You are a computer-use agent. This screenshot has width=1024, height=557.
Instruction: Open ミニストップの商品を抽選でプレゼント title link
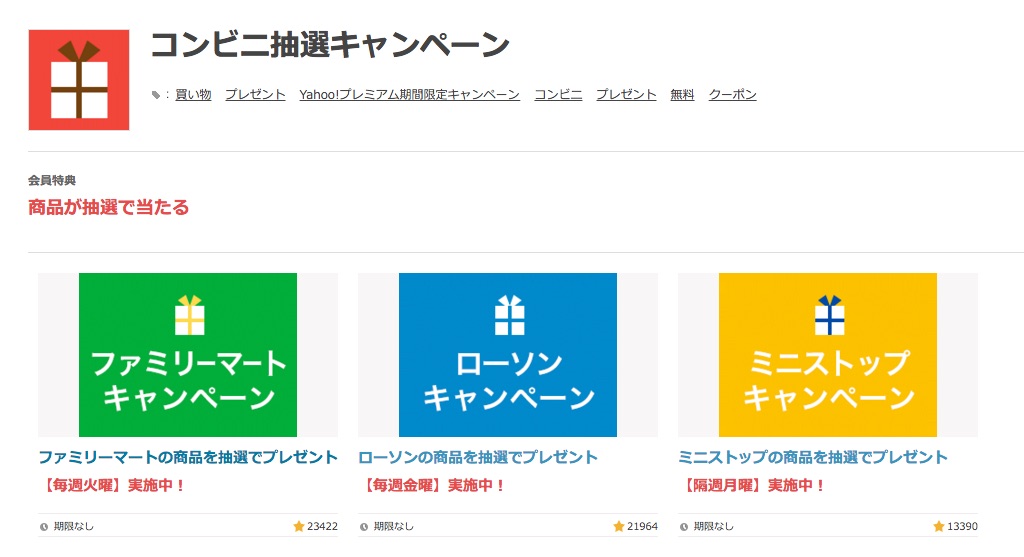[x=813, y=457]
